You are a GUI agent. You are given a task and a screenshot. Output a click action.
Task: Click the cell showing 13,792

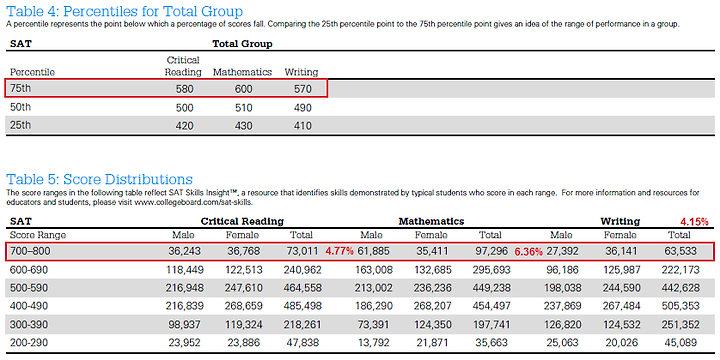(374, 343)
